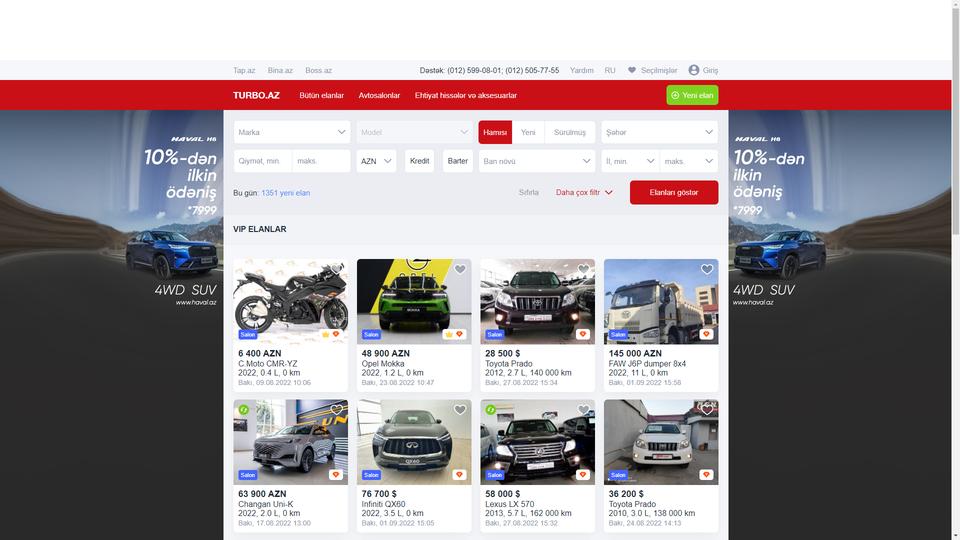Open the Bina.az site link
Screen dimensions: 960x540
pyautogui.click(x=280, y=70)
